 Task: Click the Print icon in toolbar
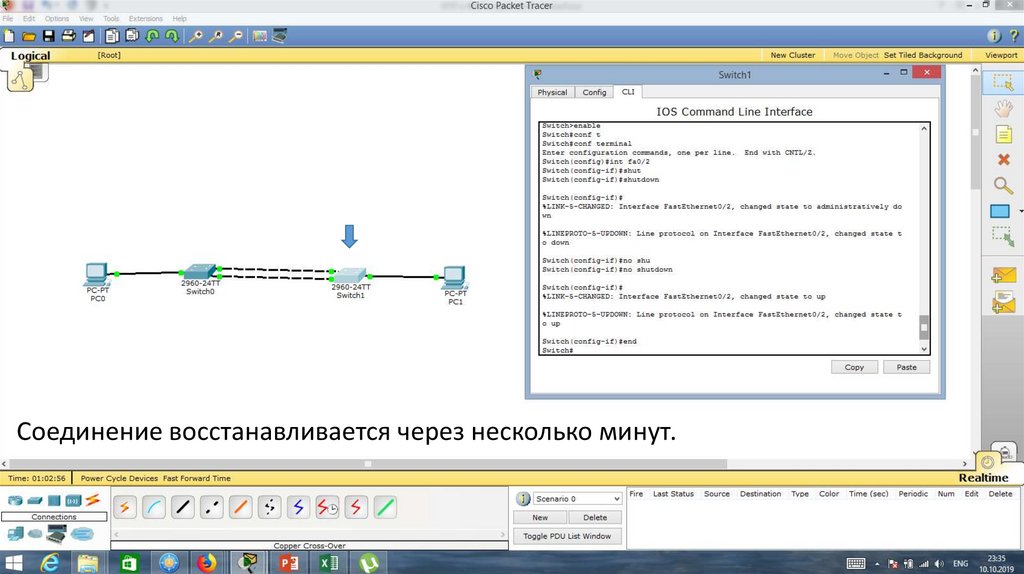click(69, 37)
